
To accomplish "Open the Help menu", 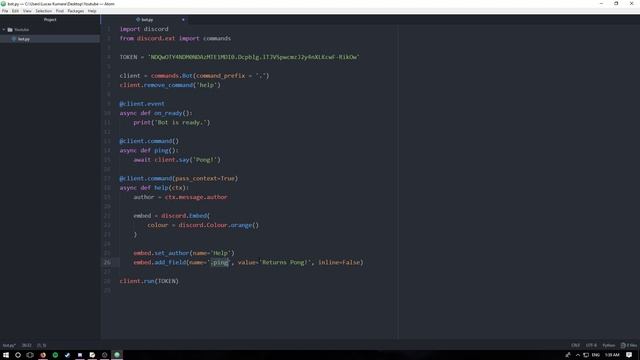I will [x=92, y=11].
